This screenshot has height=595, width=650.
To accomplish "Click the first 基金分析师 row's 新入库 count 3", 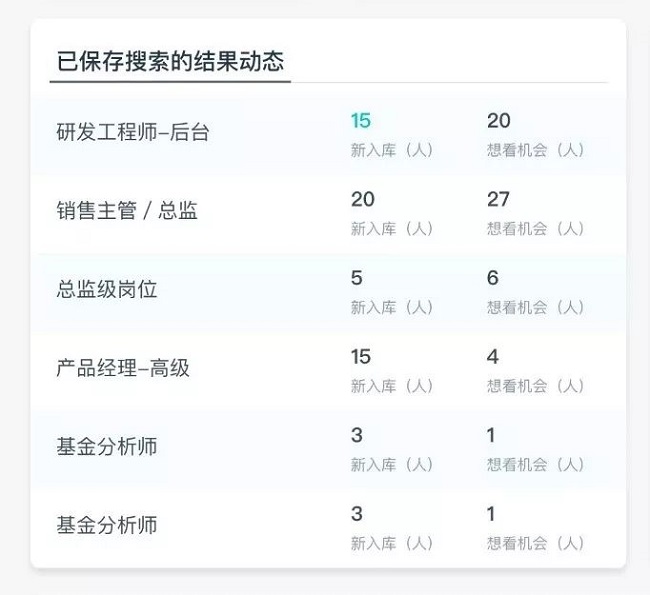I will [357, 435].
